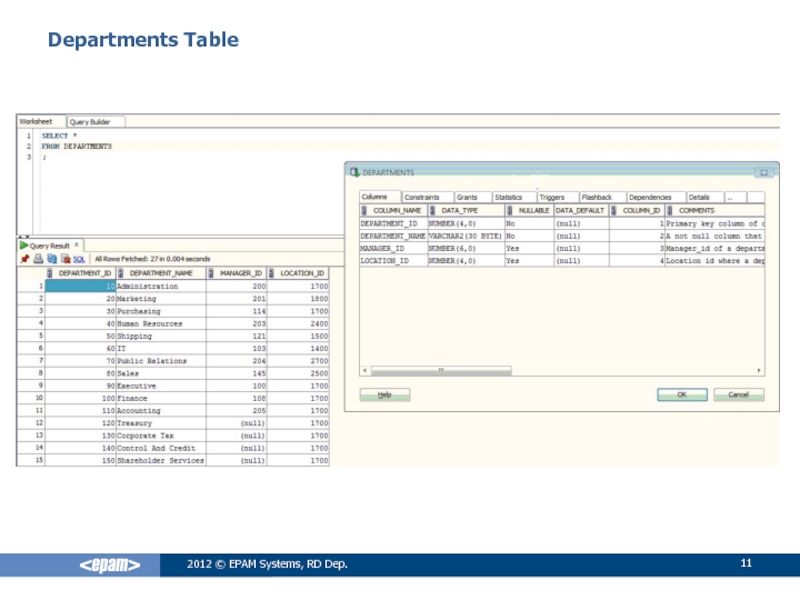Click the pin (freeze view) icon in Query Result

pos(24,257)
